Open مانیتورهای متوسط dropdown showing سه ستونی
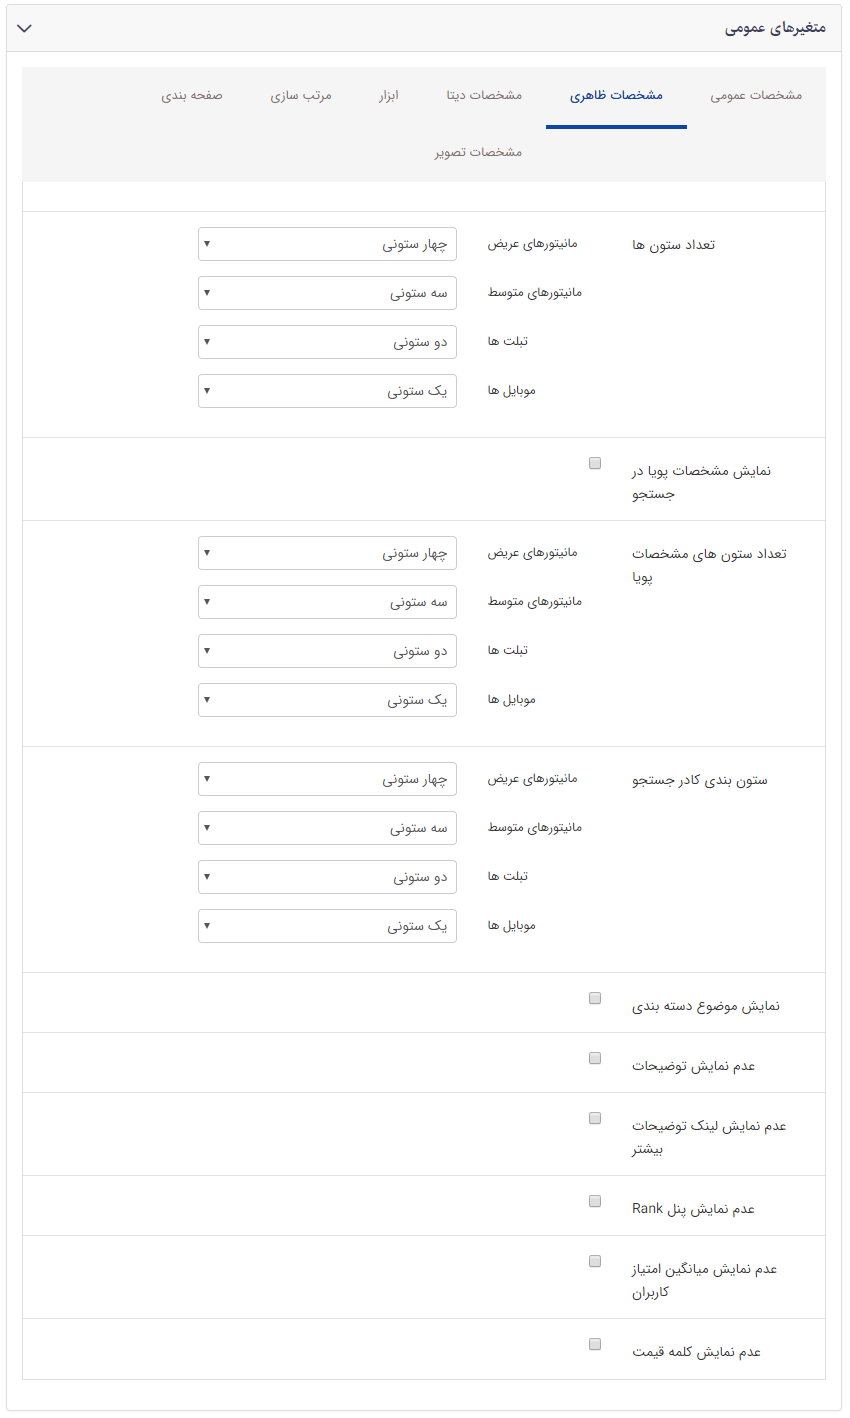 [328, 292]
